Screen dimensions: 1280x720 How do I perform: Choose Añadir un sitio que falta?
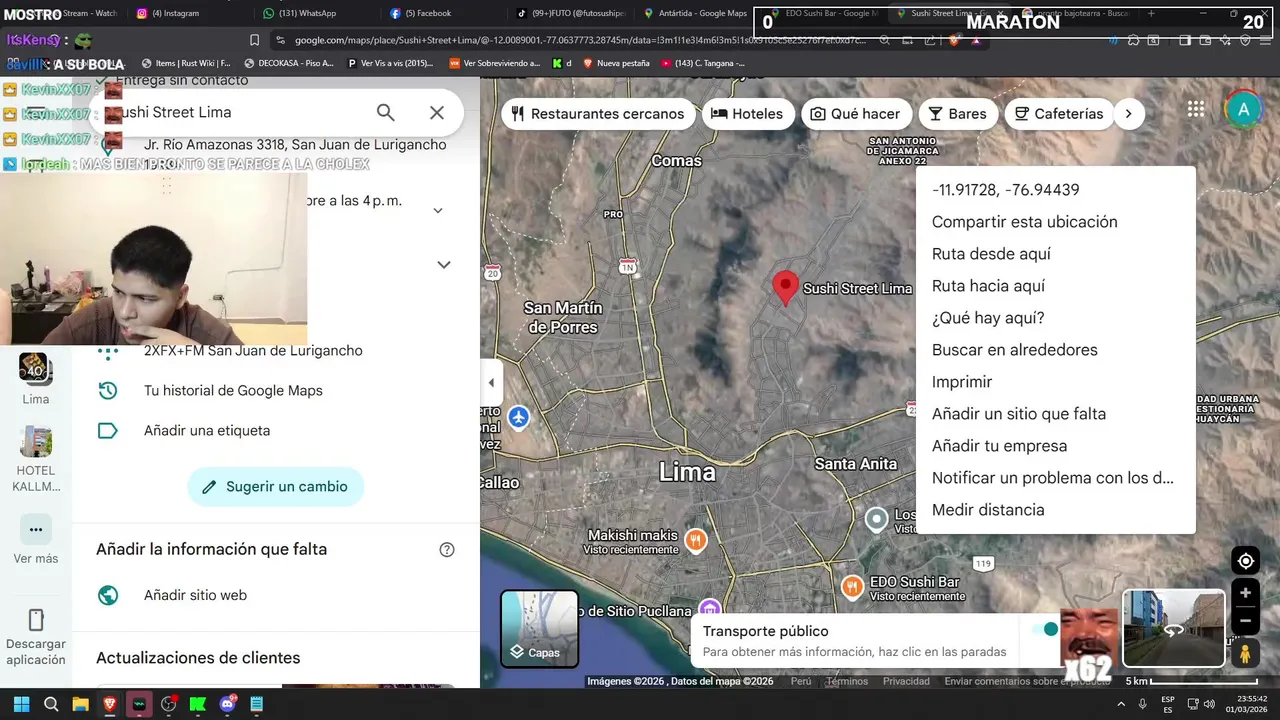click(1055, 414)
